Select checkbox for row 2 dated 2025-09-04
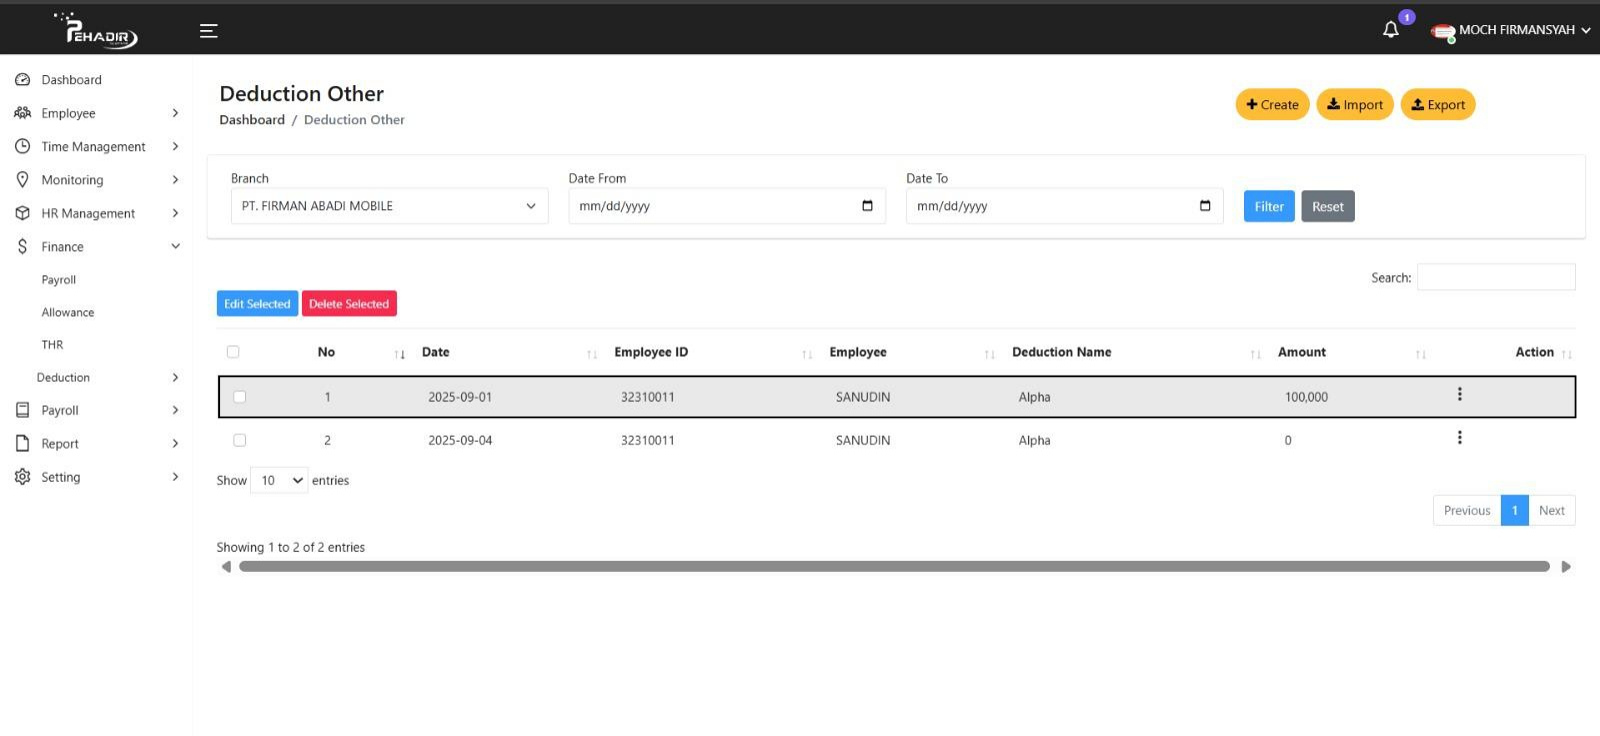The height and width of the screenshot is (736, 1600). pos(239,440)
